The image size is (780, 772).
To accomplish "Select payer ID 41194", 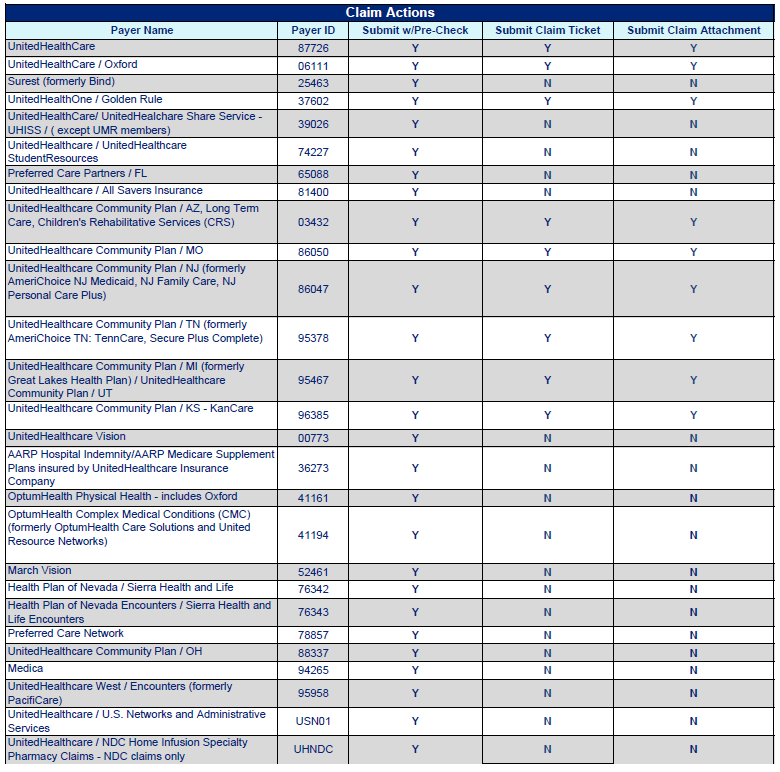I will 313,535.
